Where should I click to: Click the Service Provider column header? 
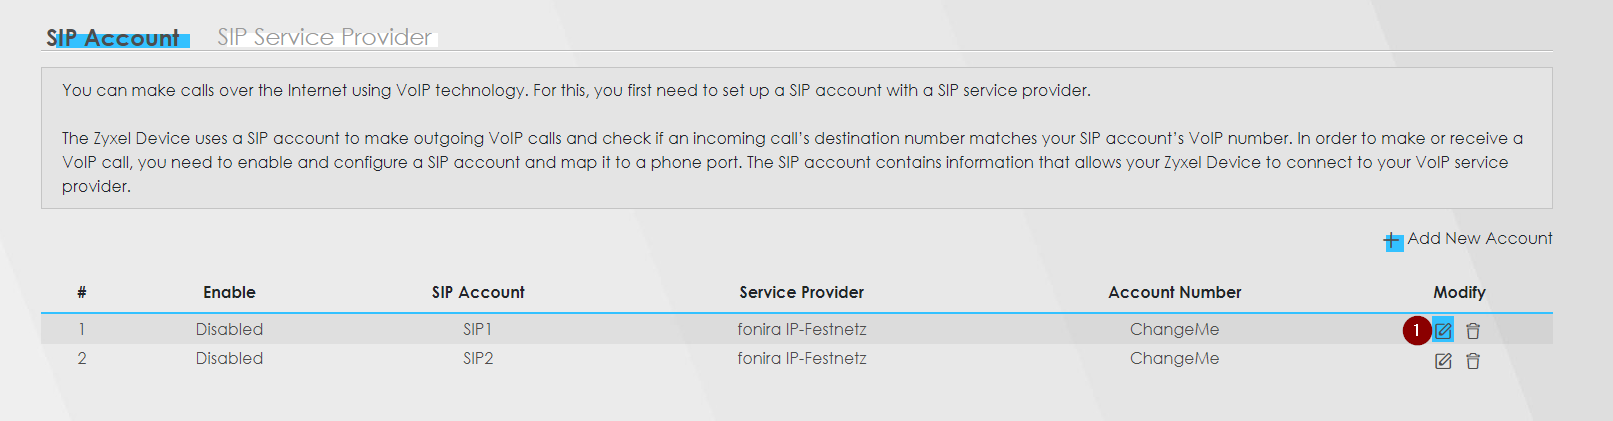click(802, 292)
